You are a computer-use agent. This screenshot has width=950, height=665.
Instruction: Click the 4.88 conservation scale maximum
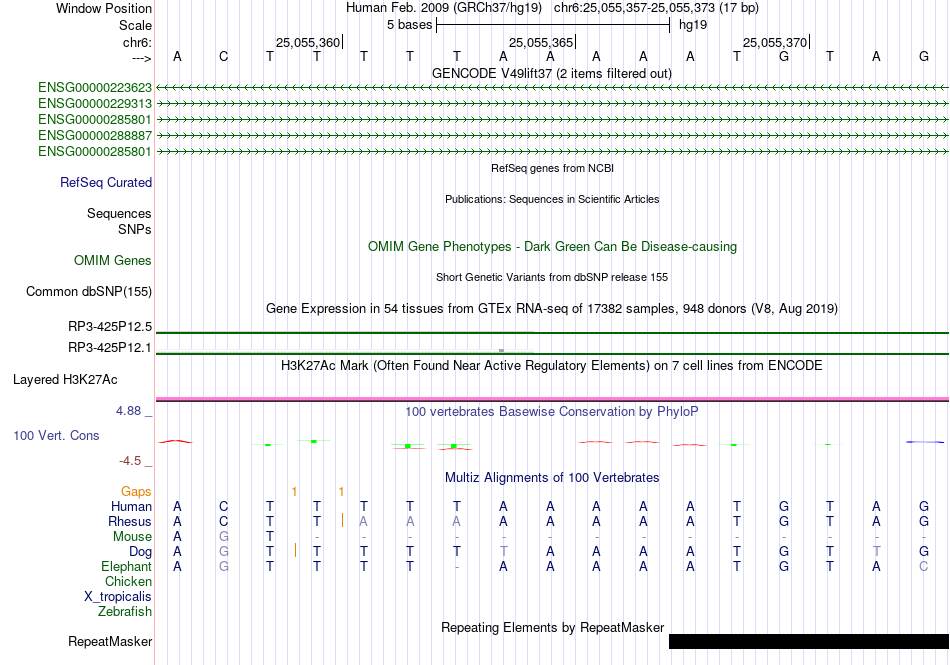(x=128, y=411)
